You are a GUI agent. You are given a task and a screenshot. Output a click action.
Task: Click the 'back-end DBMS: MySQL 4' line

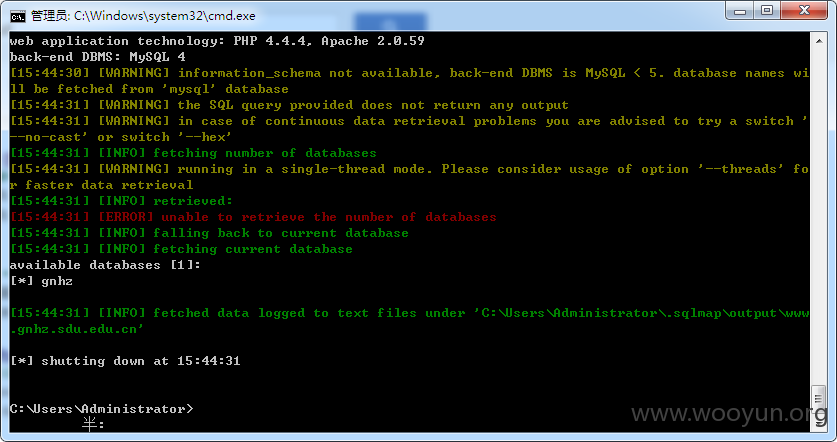tap(98, 57)
